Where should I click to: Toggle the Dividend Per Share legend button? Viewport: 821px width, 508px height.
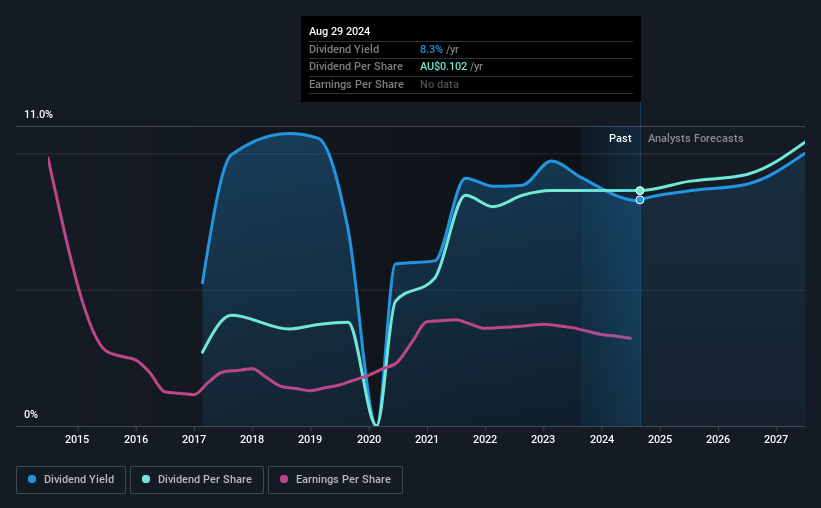click(197, 480)
